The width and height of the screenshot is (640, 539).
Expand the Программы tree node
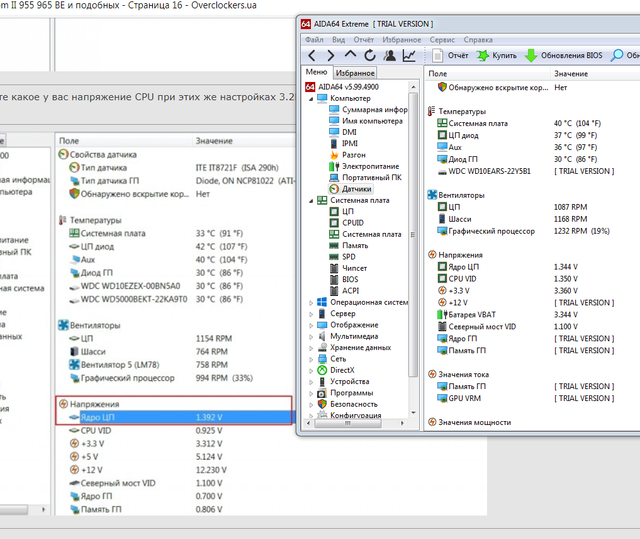pos(311,394)
